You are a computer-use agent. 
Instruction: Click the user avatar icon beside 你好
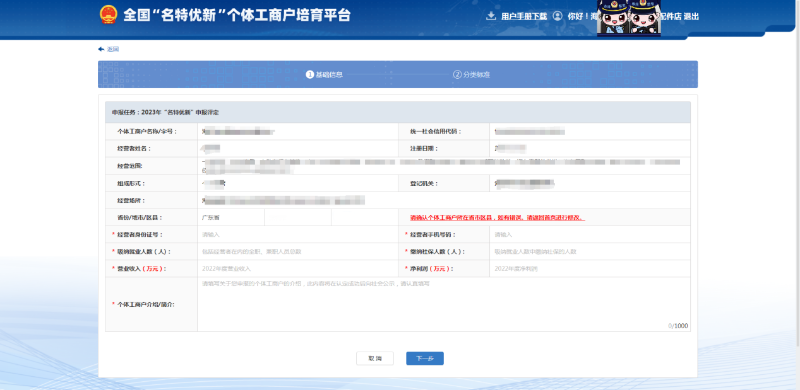coord(558,16)
